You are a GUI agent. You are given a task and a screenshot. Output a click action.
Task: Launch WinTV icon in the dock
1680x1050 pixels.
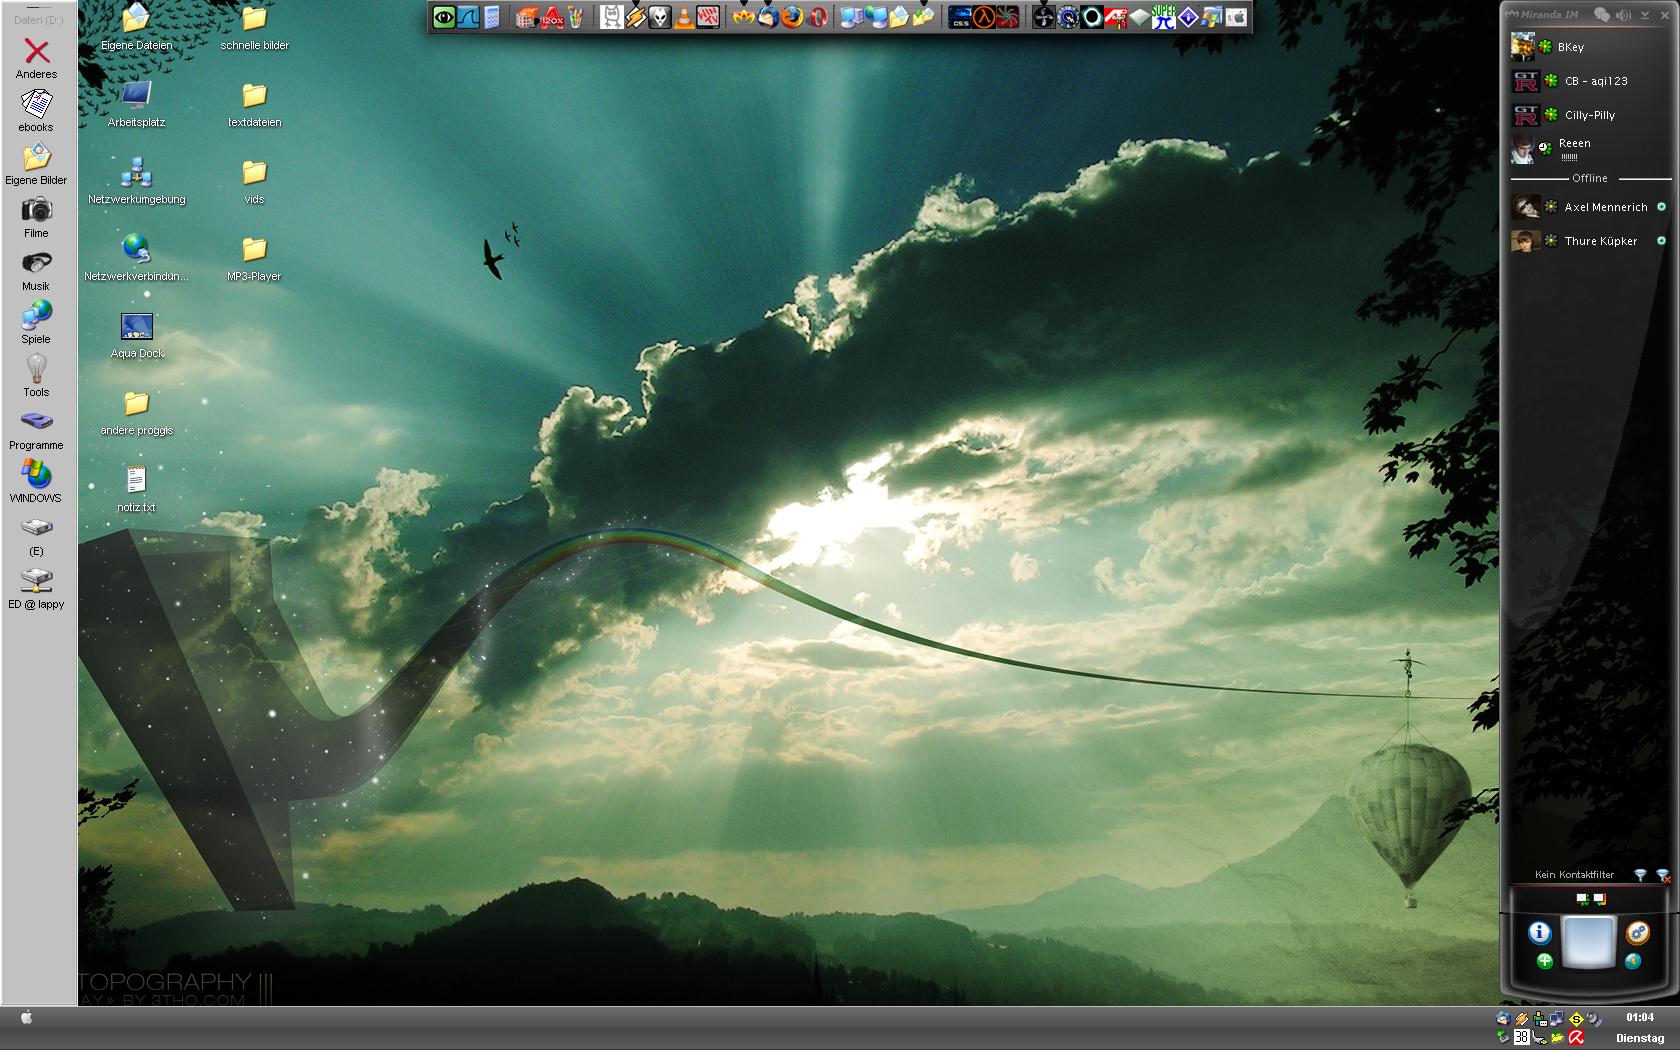[708, 17]
